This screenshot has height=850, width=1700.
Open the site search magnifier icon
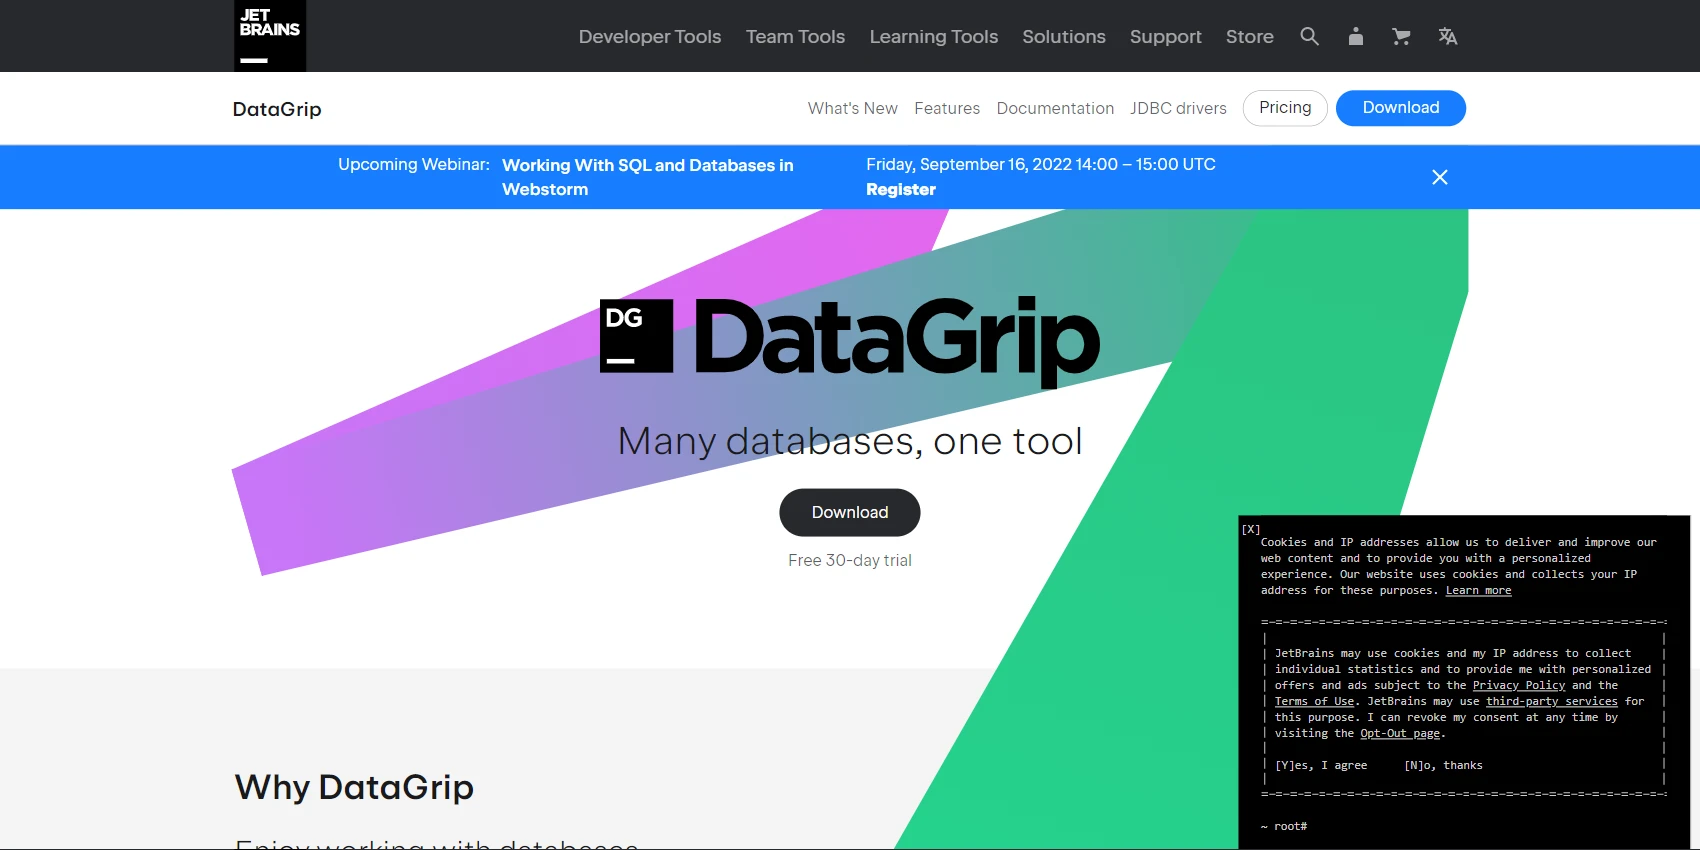(x=1309, y=36)
